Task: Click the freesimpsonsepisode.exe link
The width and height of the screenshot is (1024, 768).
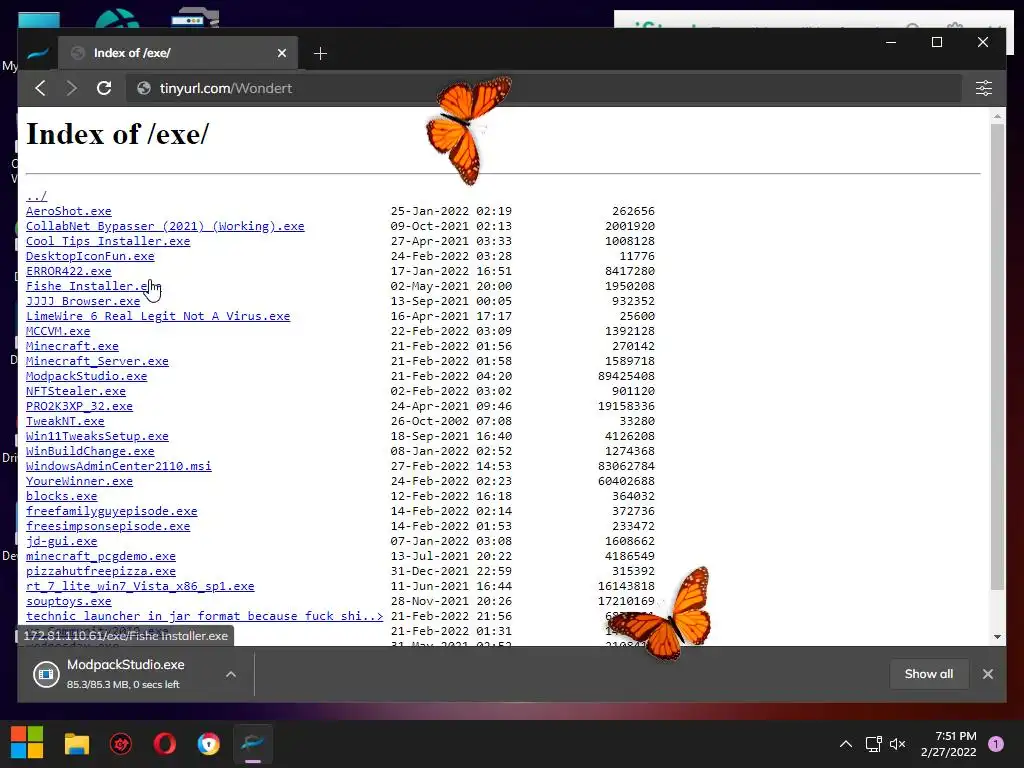Action: [x=108, y=526]
